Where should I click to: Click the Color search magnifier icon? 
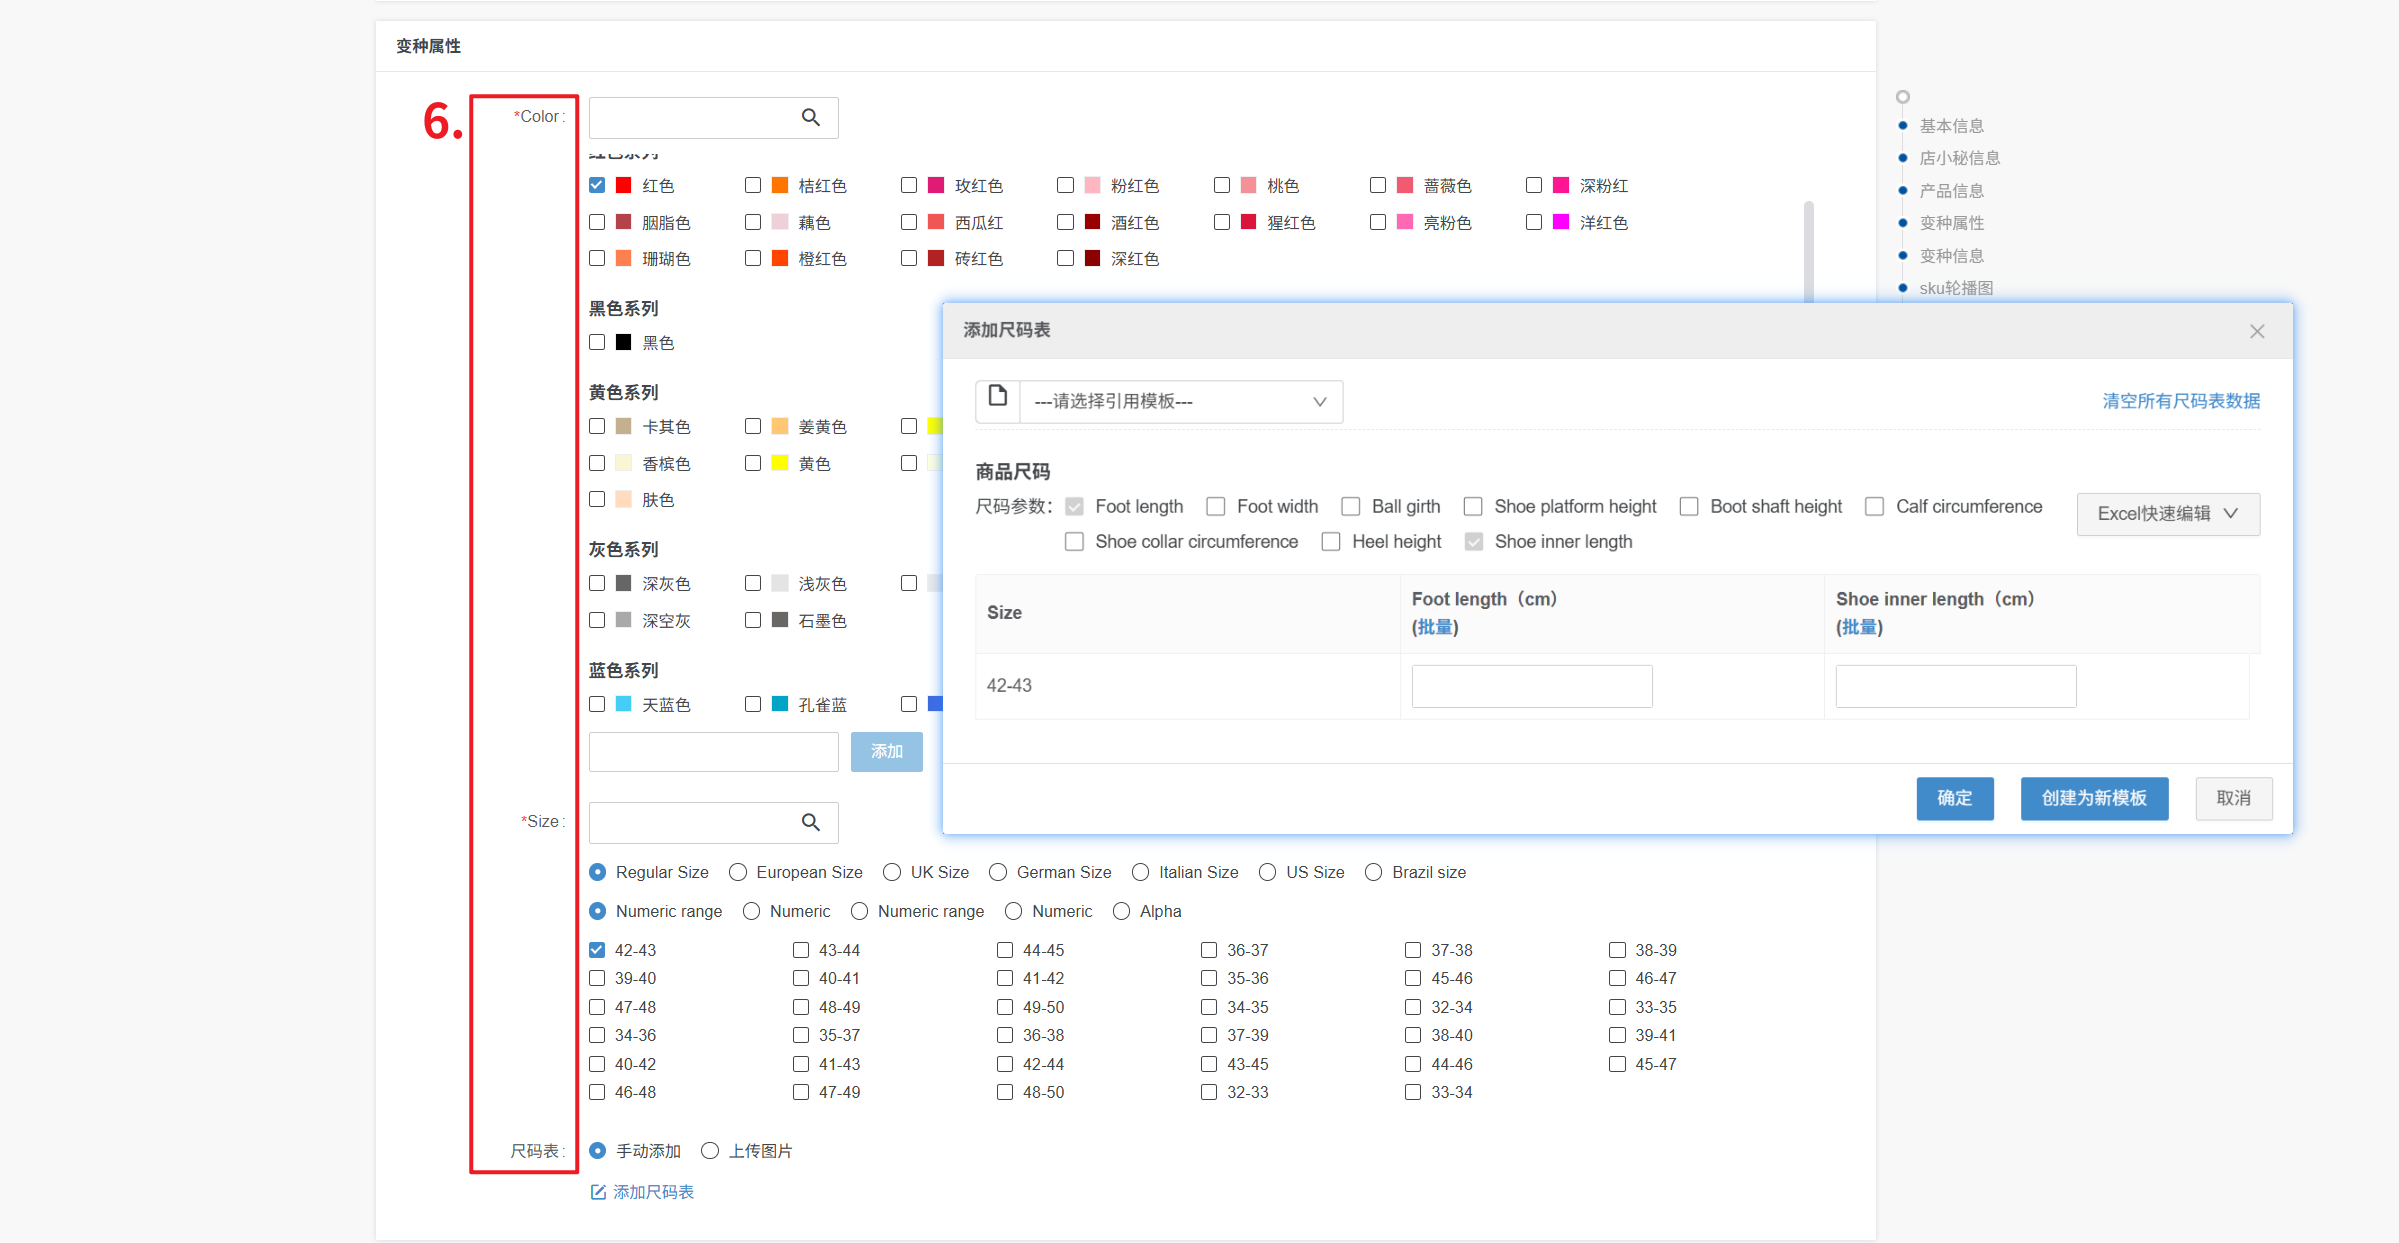(810, 118)
